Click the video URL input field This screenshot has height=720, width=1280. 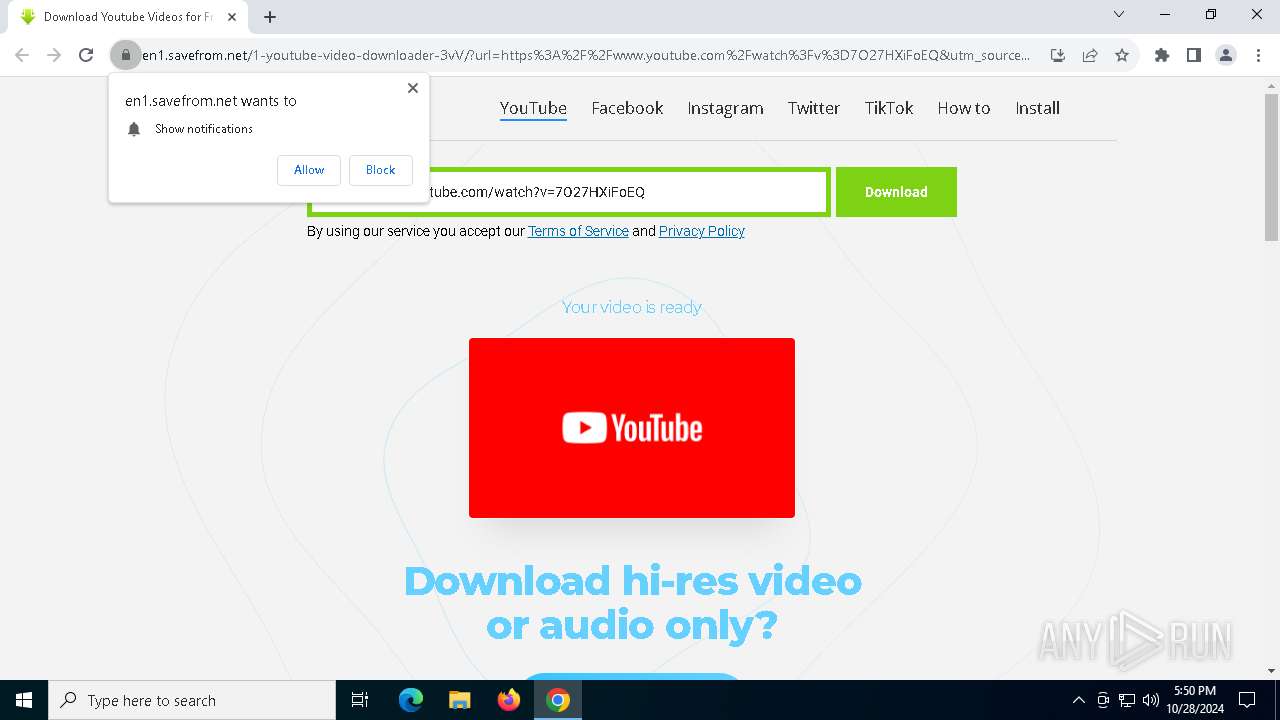[x=569, y=192]
